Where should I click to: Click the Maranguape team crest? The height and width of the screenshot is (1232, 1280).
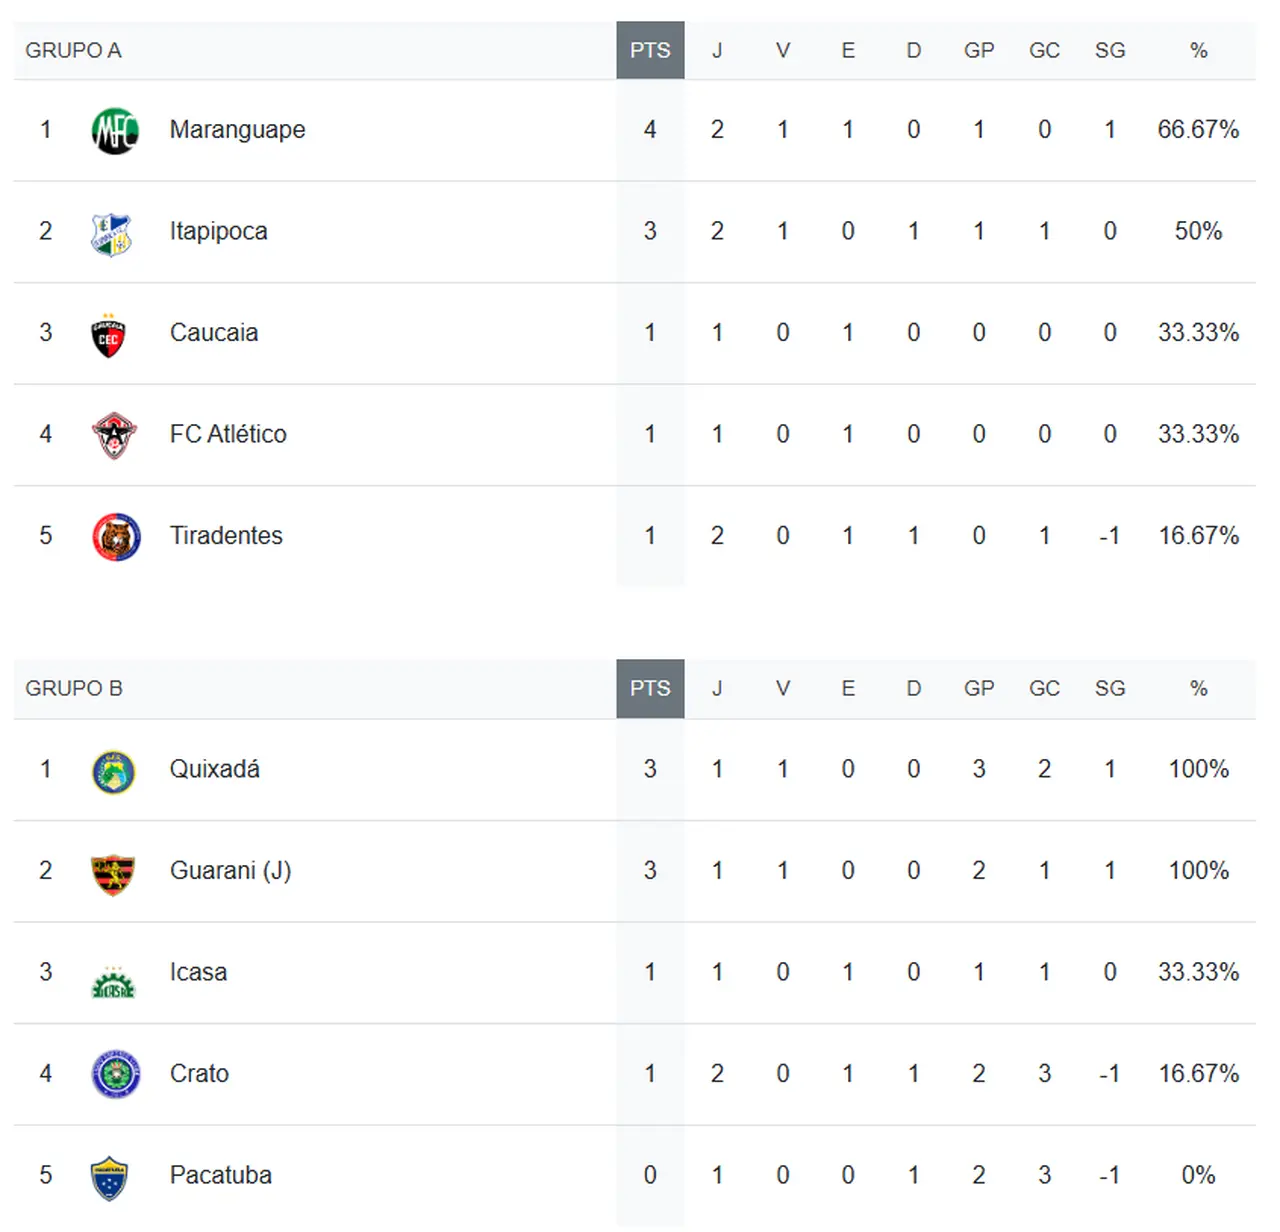(x=115, y=131)
